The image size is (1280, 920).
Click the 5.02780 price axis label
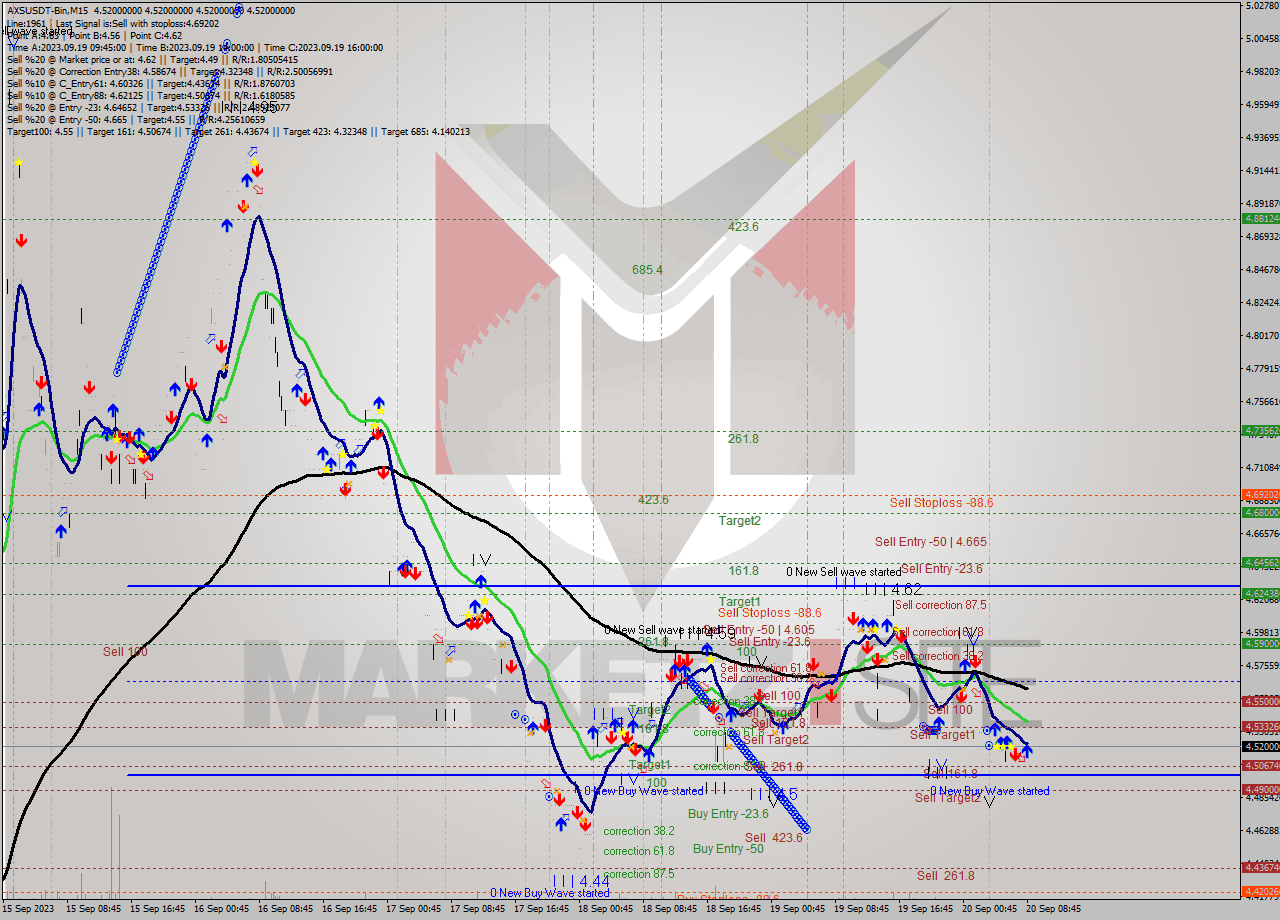(1262, 5)
